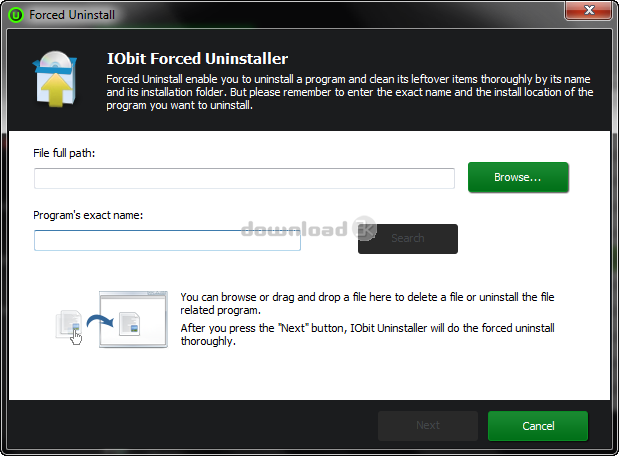Image resolution: width=619 pixels, height=456 pixels.
Task: Close the Forced Uninstall window
Action: (589, 10)
